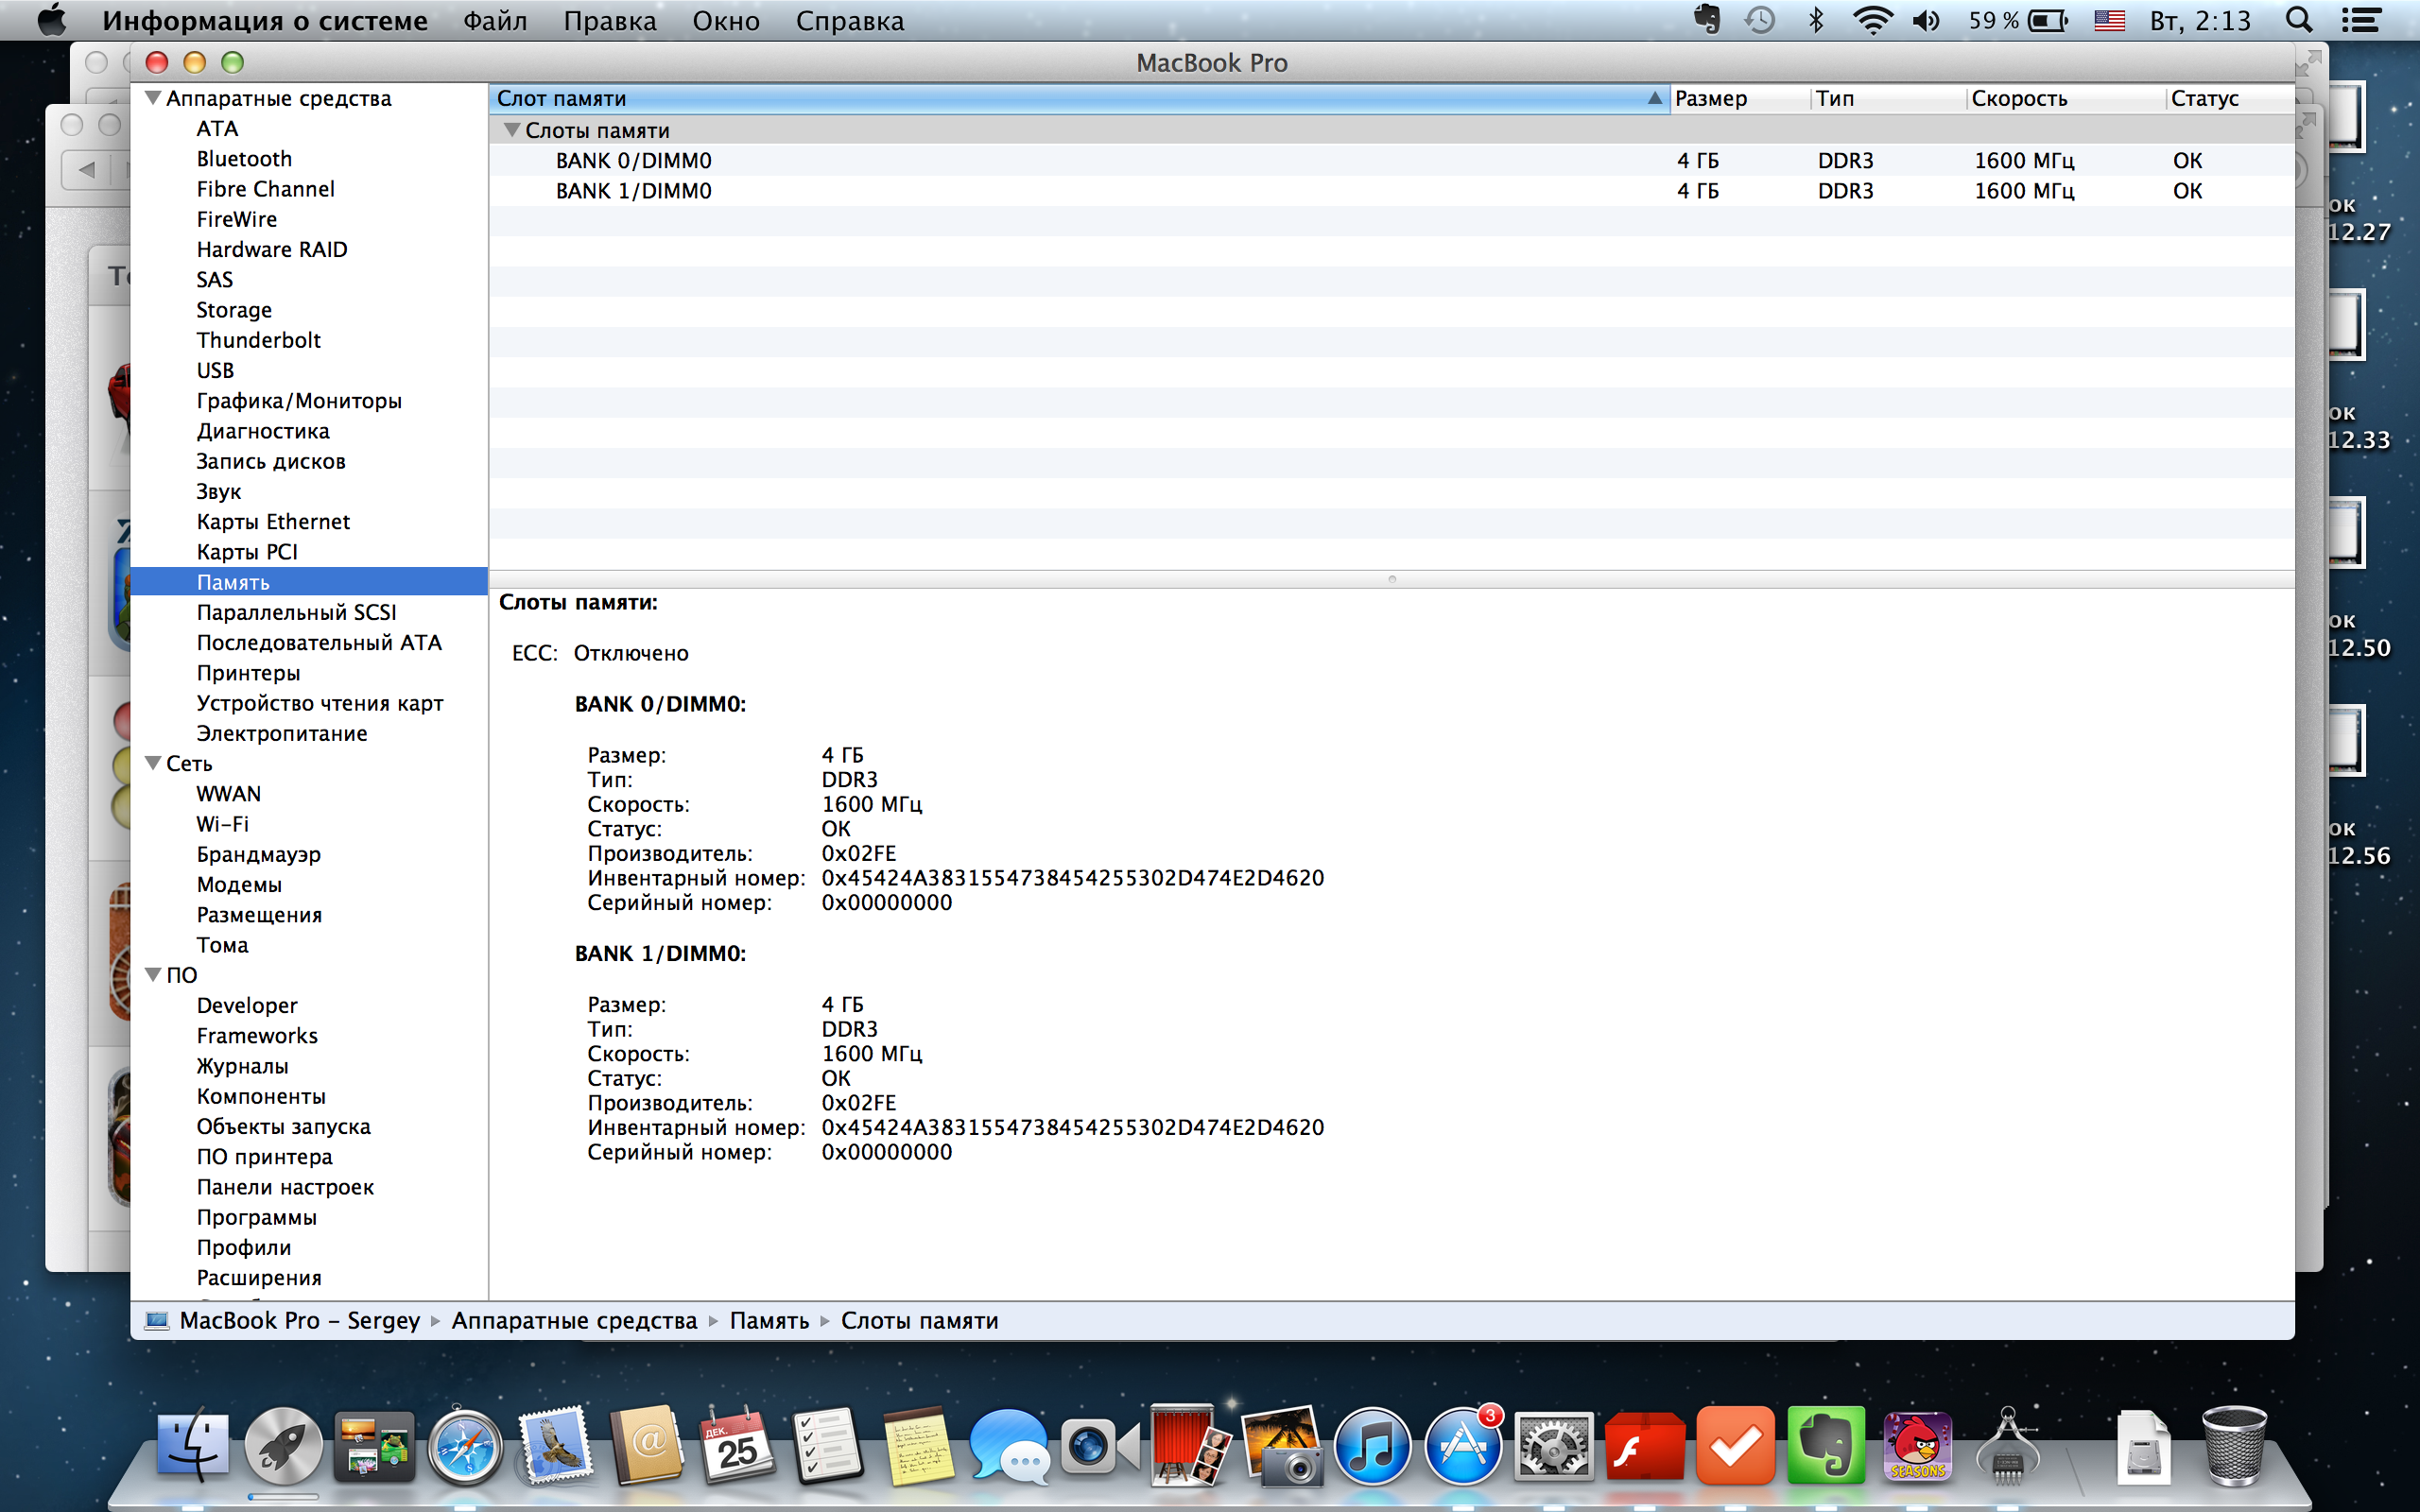Open iPhoto icon in Dock

[x=1281, y=1446]
